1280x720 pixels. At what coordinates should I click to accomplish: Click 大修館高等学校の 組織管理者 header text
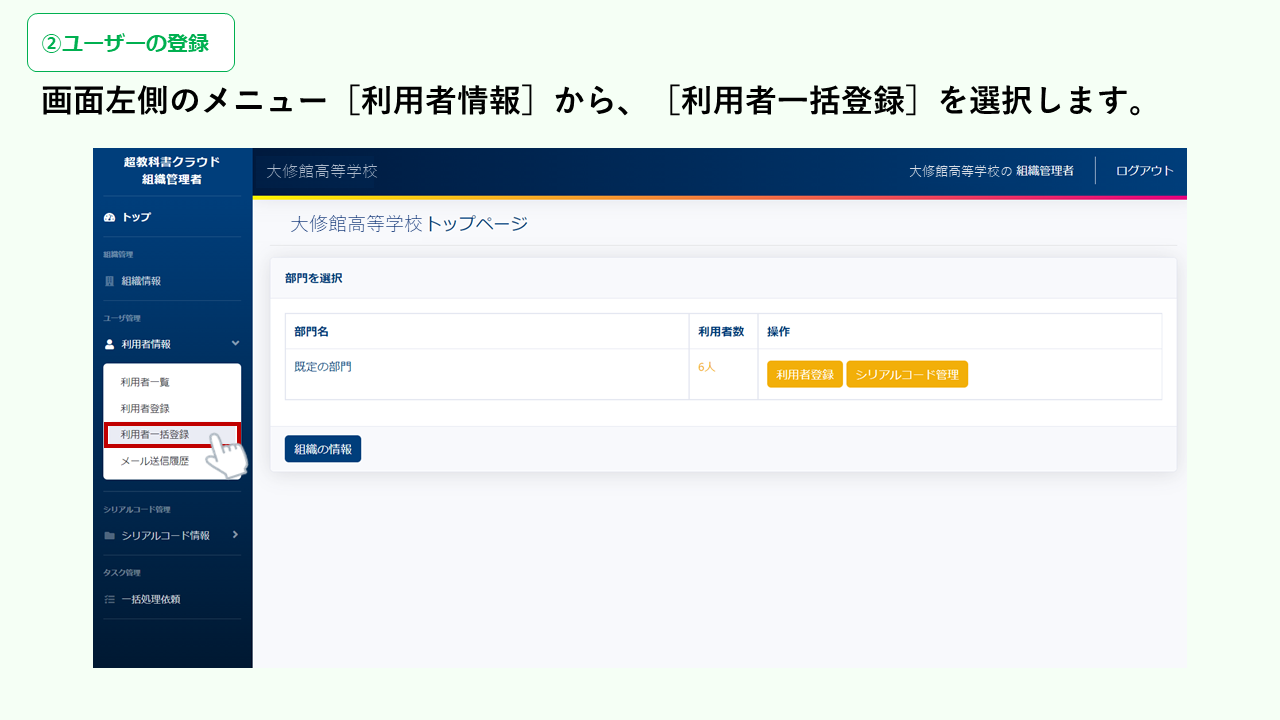(x=991, y=171)
